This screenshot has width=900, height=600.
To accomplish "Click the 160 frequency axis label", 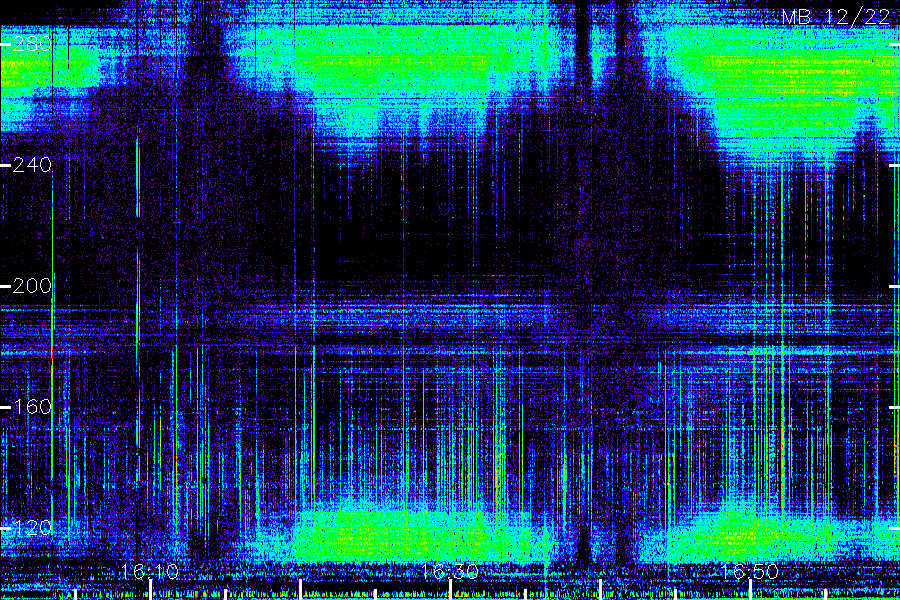I will (x=32, y=407).
